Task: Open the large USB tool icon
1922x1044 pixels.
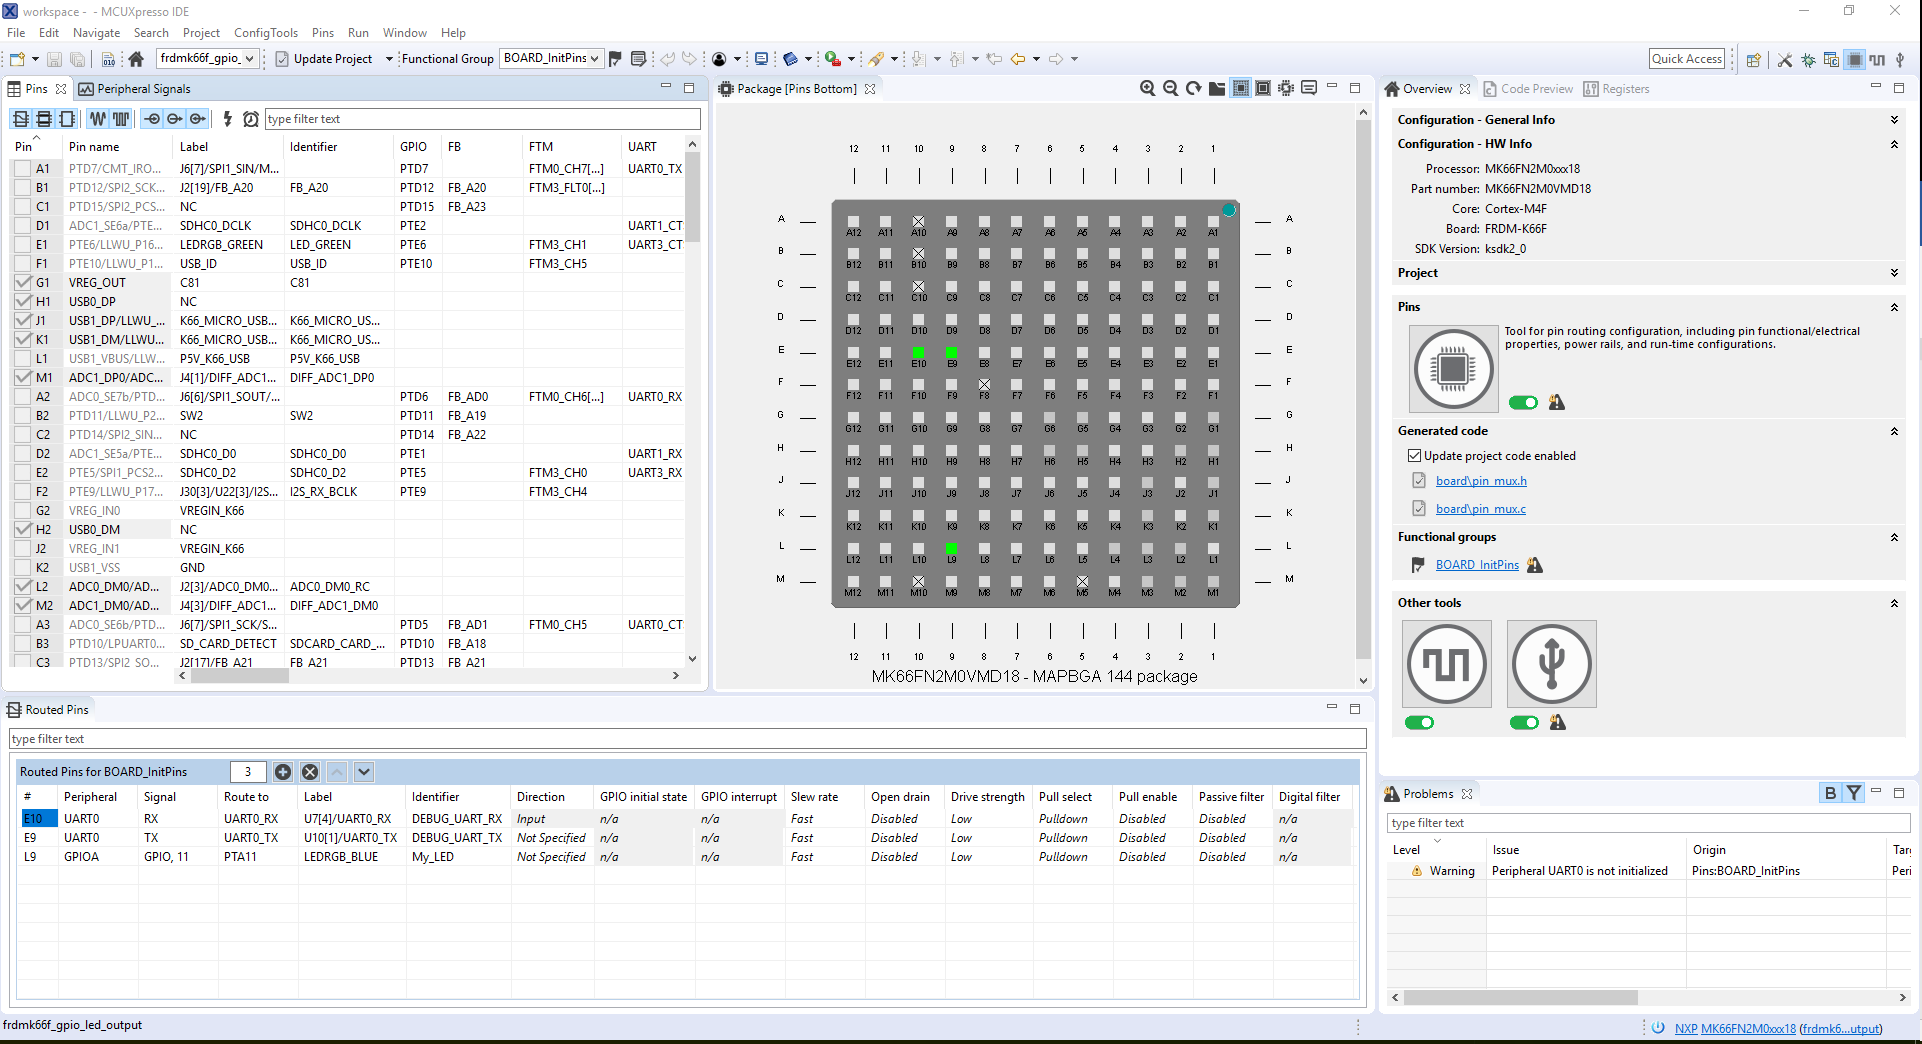Action: (1551, 664)
